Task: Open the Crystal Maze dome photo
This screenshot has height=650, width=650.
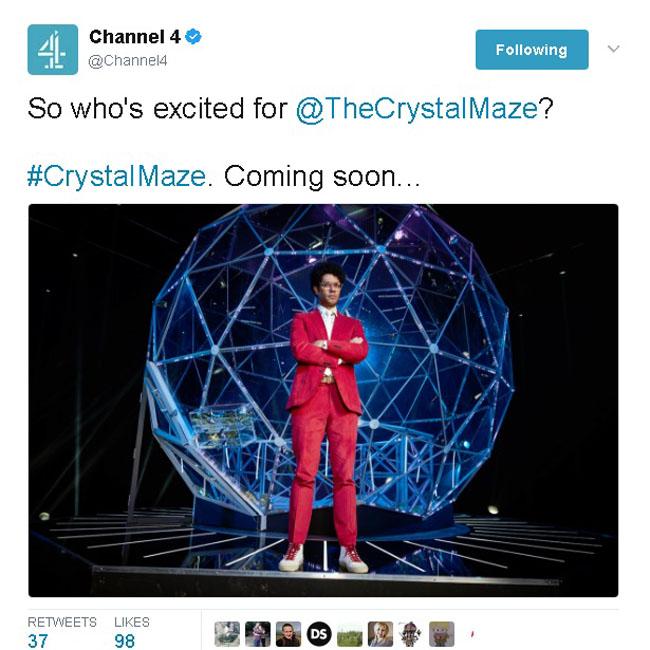Action: coord(323,400)
